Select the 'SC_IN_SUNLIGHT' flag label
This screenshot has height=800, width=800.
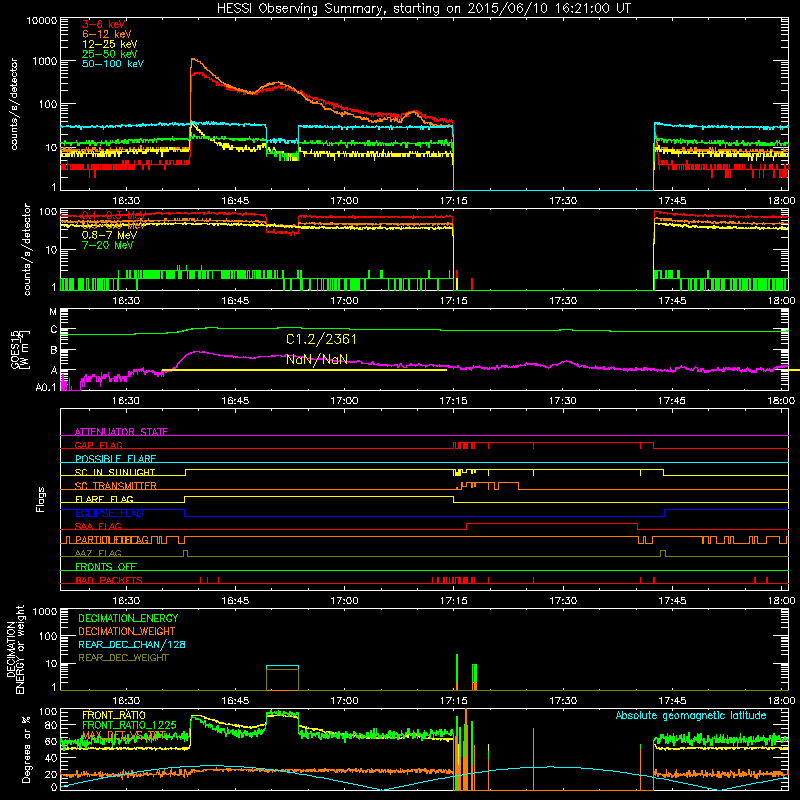click(115, 472)
